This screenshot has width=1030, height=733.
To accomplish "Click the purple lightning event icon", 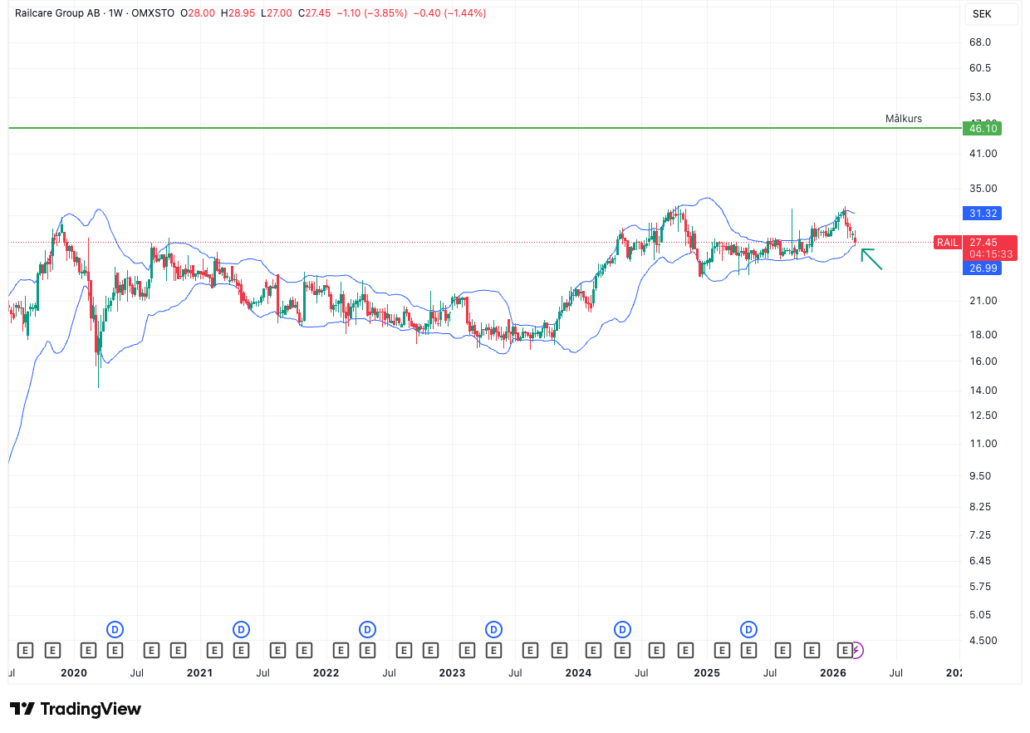I will (857, 650).
